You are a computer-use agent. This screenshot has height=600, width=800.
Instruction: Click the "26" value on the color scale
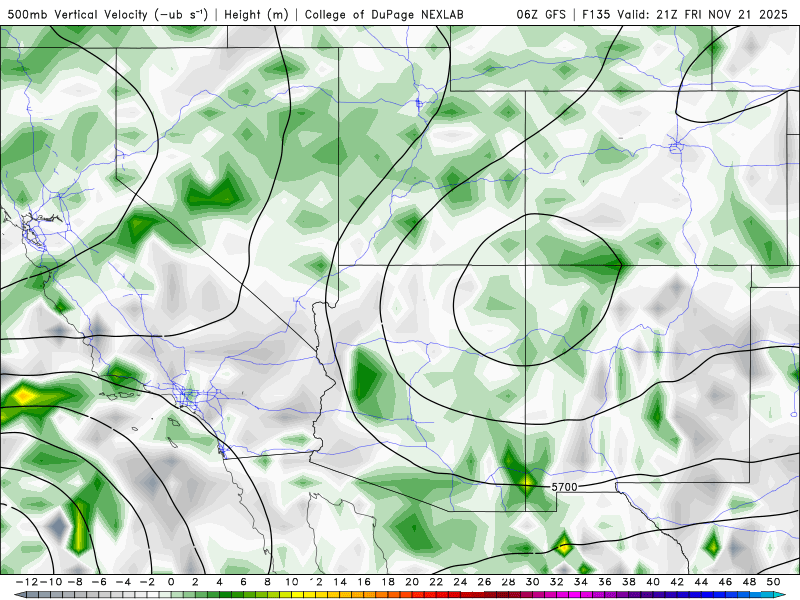pos(484,582)
